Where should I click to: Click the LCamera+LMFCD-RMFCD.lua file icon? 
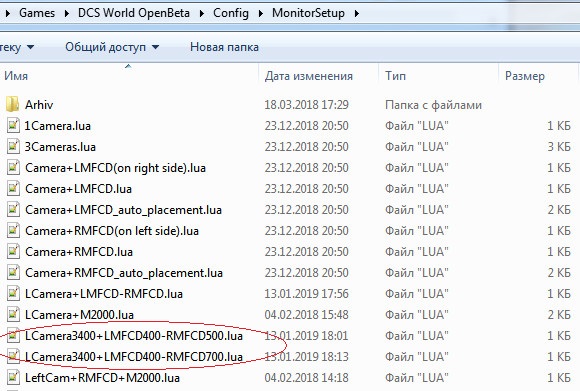pyautogui.click(x=13, y=294)
